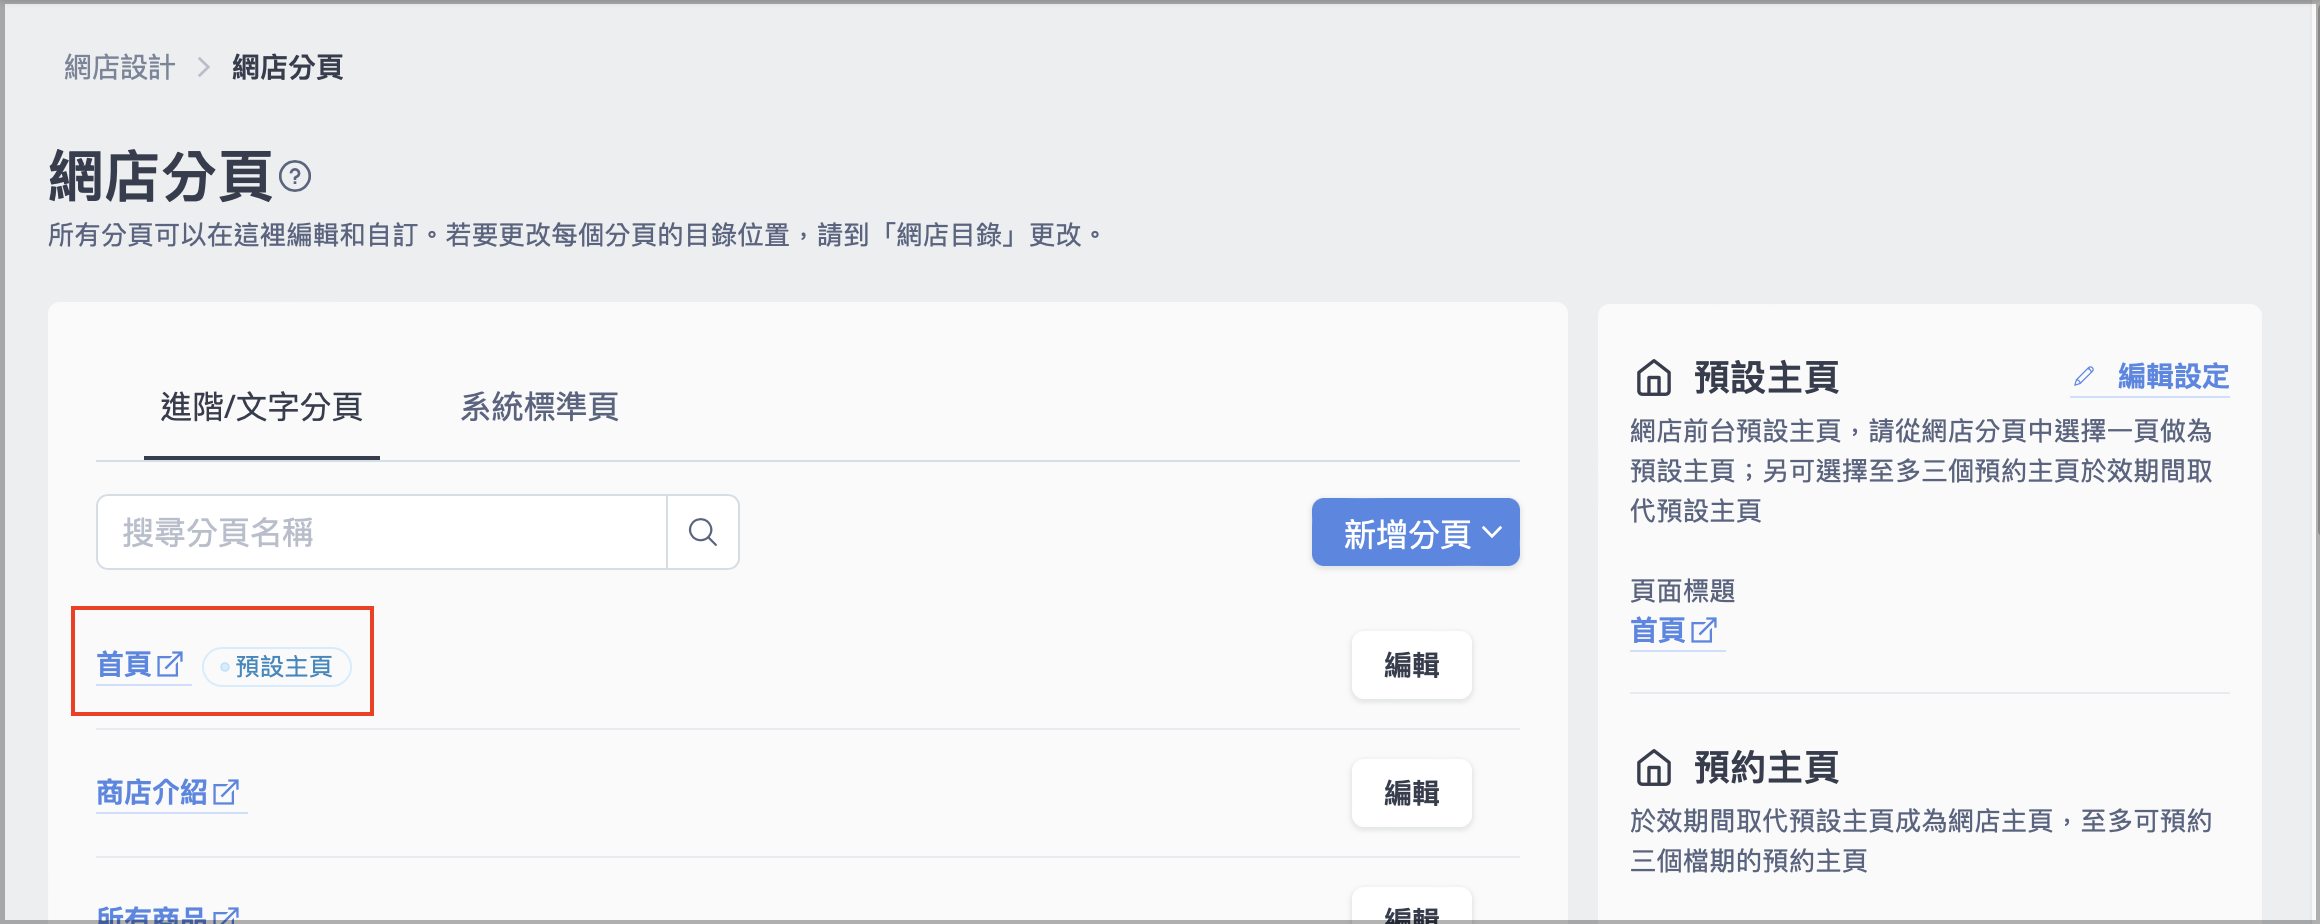This screenshot has width=2320, height=924.
Task: Click the external link icon under 頁面標題
Action: 1704,630
